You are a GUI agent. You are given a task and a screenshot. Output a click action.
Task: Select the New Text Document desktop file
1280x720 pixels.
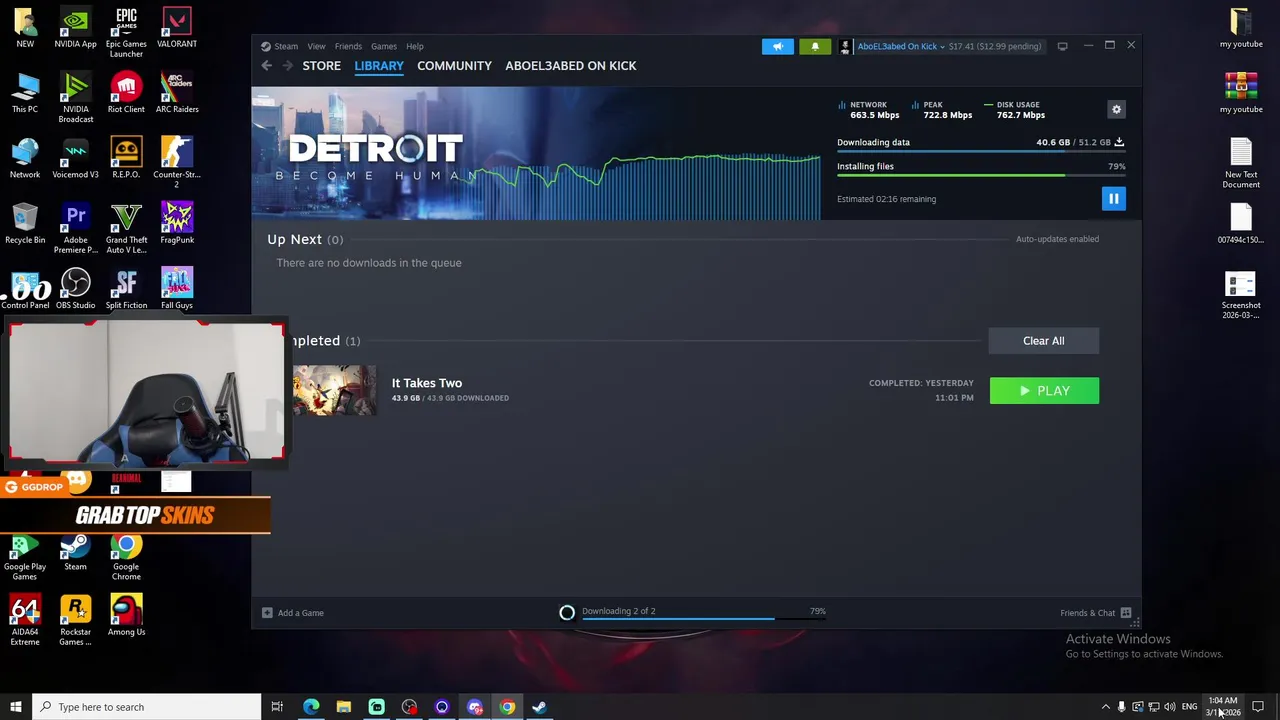pyautogui.click(x=1241, y=163)
